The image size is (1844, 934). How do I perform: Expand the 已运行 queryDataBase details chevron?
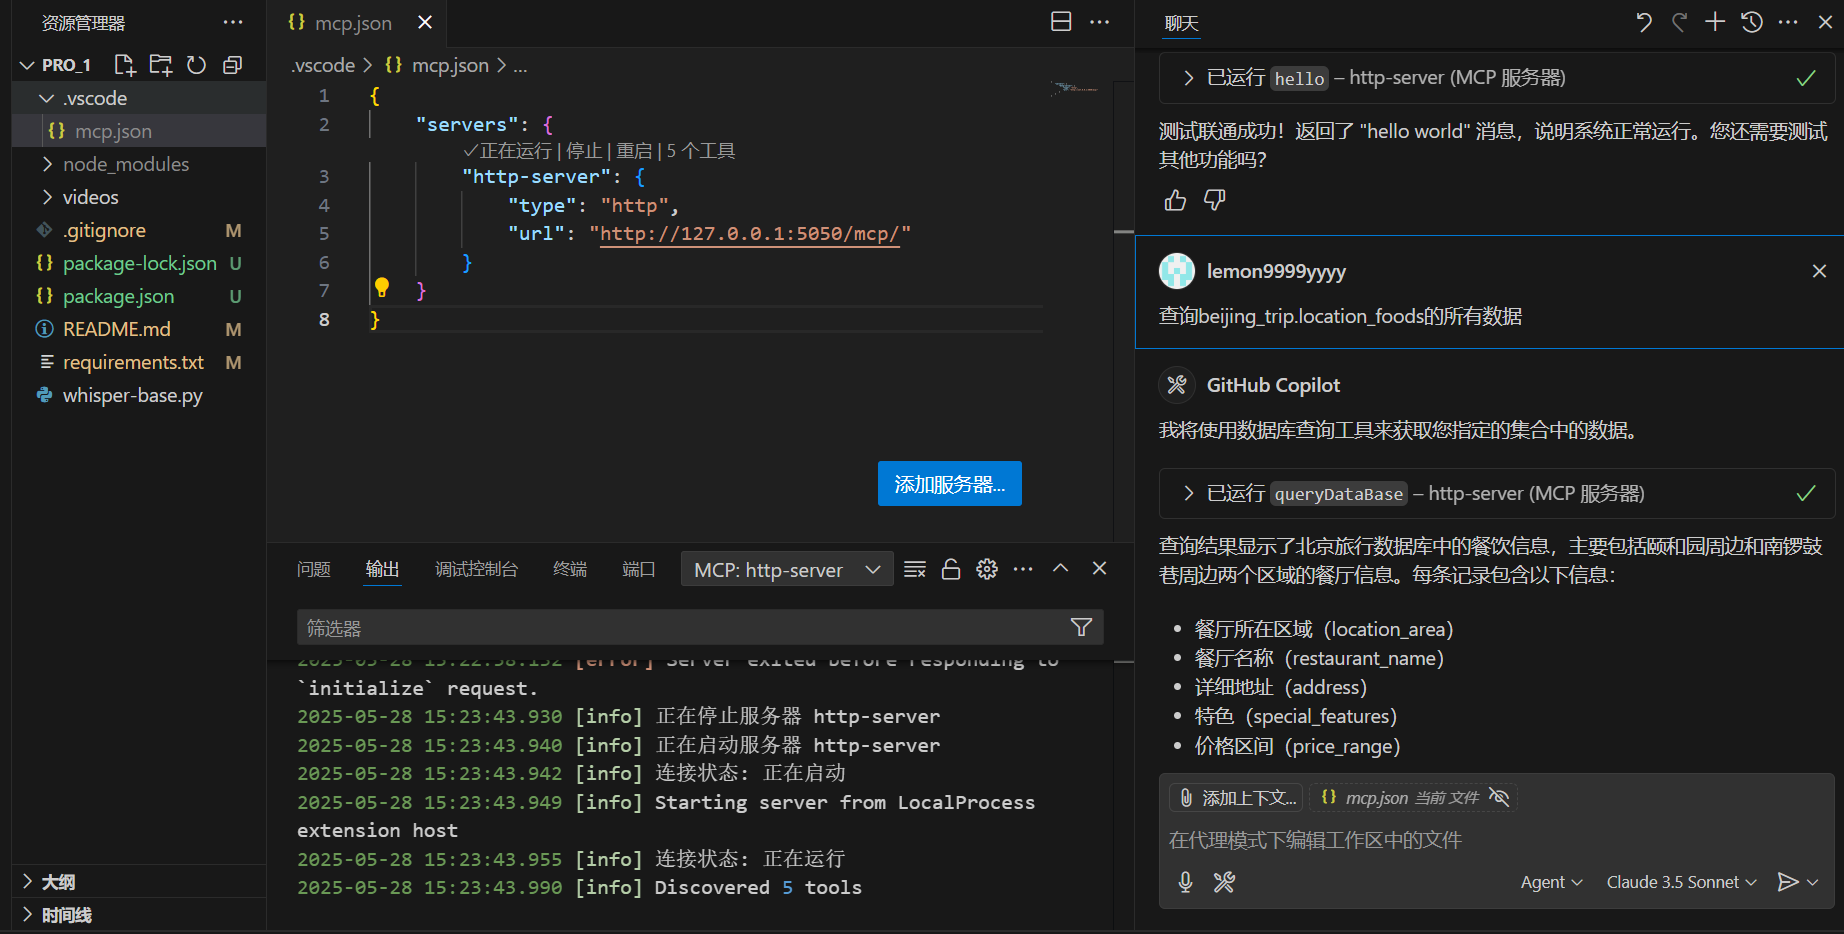[x=1187, y=493]
